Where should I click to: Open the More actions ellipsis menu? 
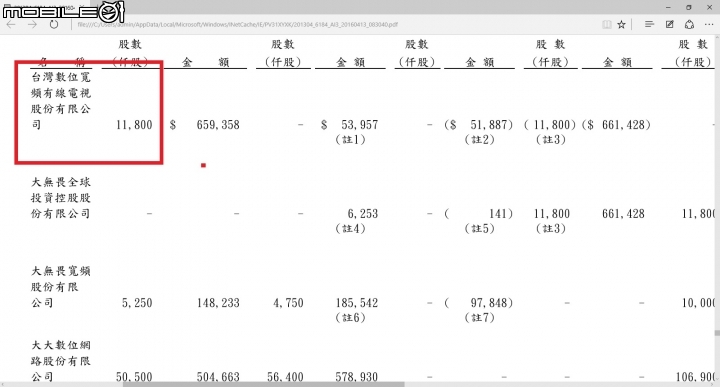pos(709,25)
